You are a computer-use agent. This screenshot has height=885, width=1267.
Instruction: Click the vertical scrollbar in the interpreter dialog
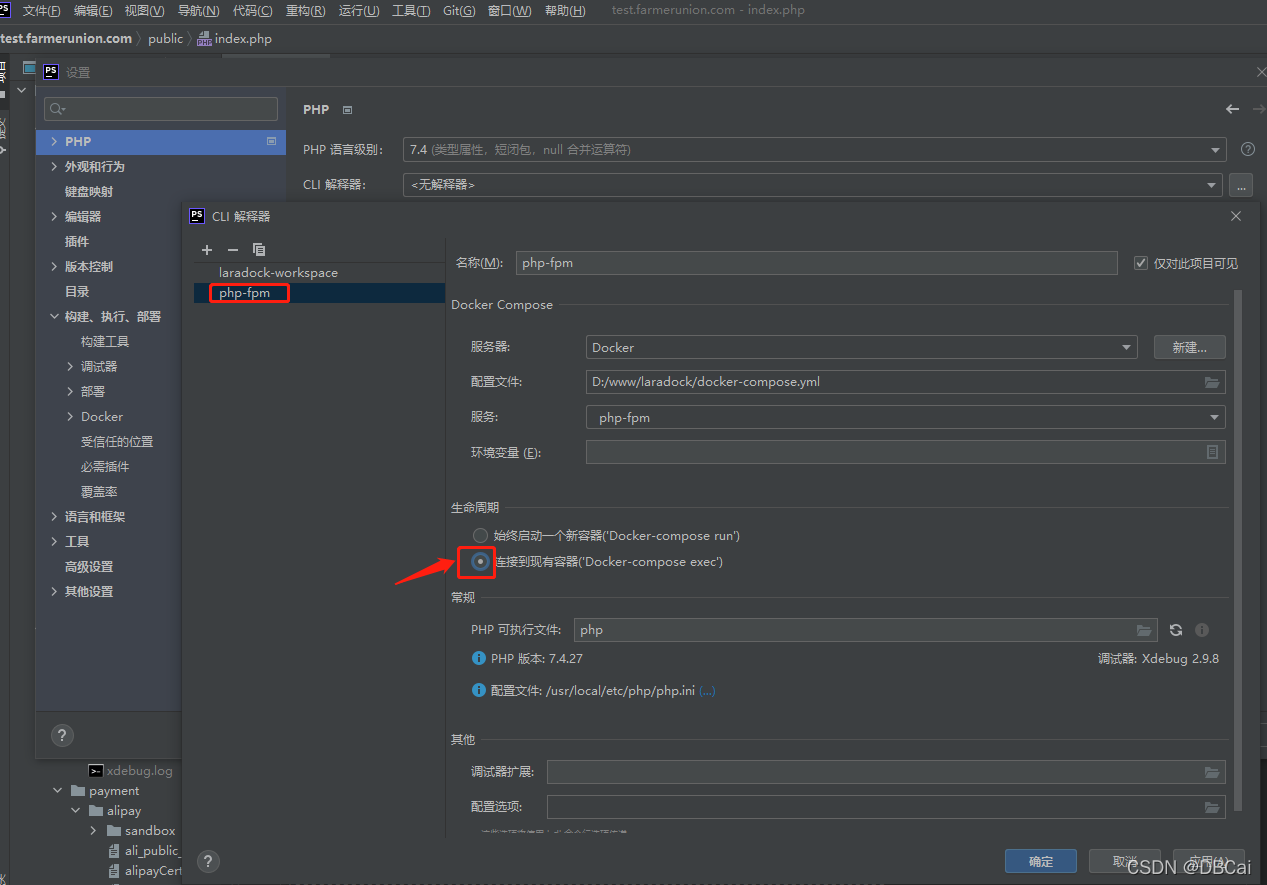[1238, 550]
